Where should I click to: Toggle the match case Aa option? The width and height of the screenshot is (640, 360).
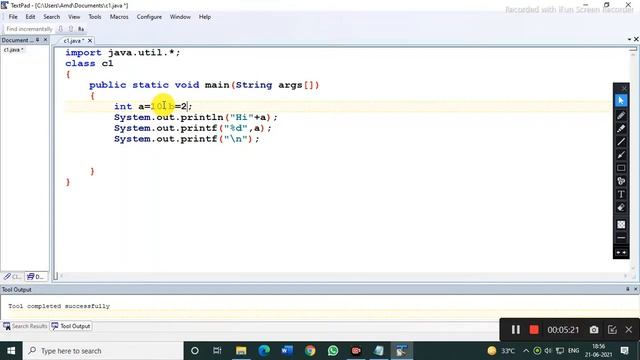(81, 29)
